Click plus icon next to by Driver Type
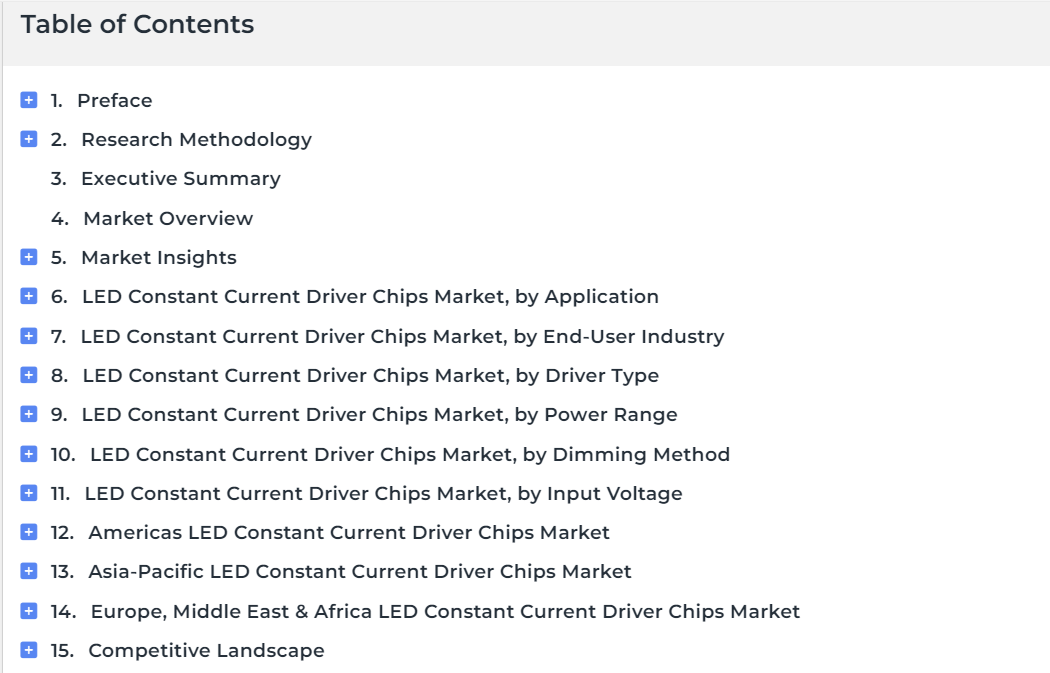The width and height of the screenshot is (1050, 673). tap(29, 374)
